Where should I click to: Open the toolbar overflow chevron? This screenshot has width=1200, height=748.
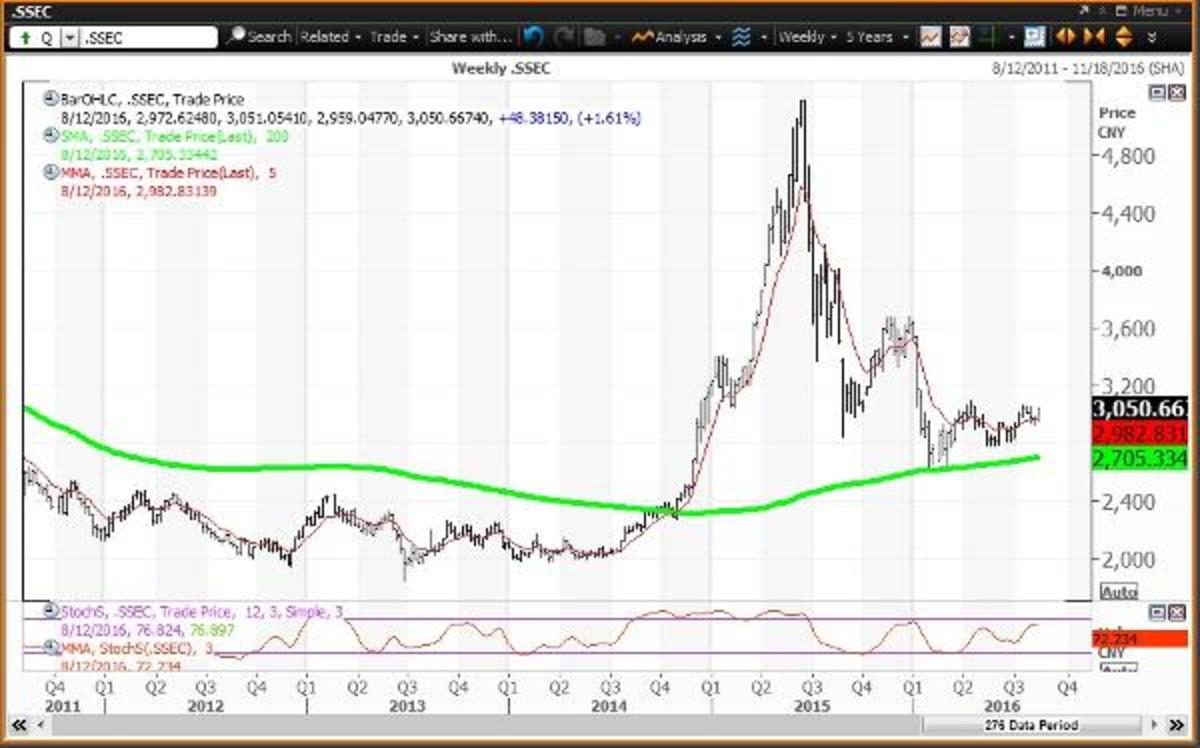(x=1151, y=37)
